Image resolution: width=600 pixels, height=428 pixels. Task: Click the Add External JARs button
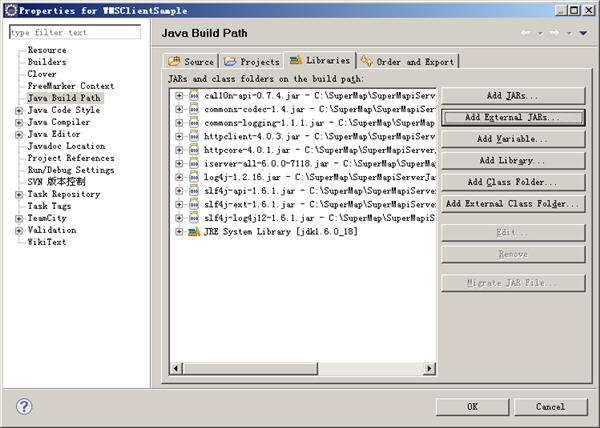[x=513, y=116]
